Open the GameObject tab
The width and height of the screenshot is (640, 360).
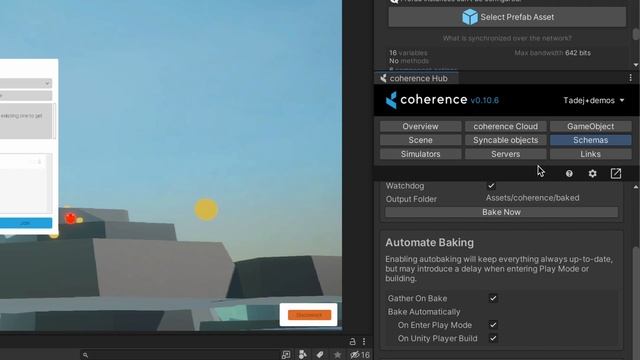[590, 127]
